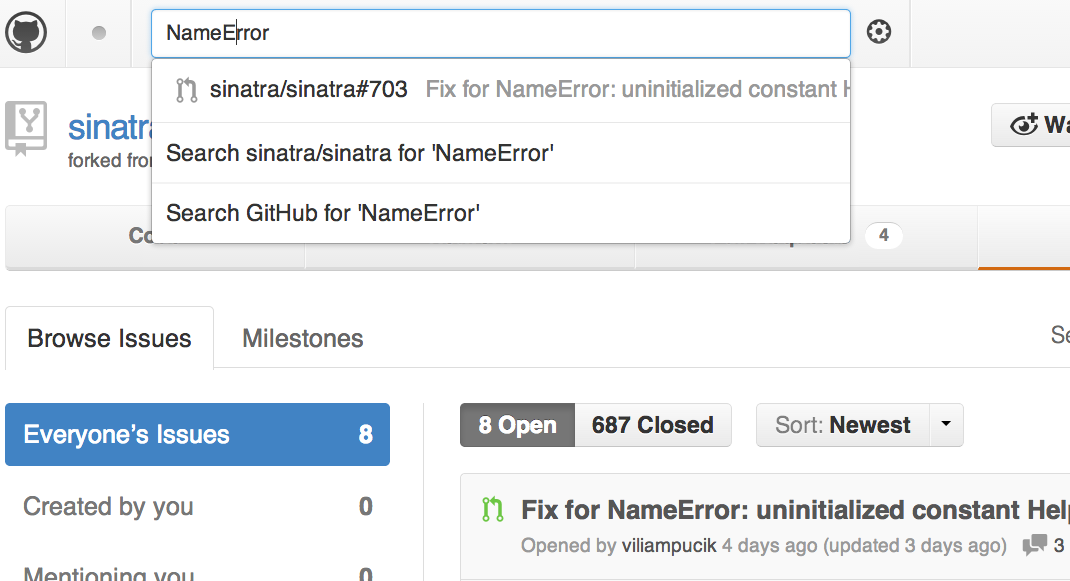Show the 687 Closed issues

pos(652,425)
